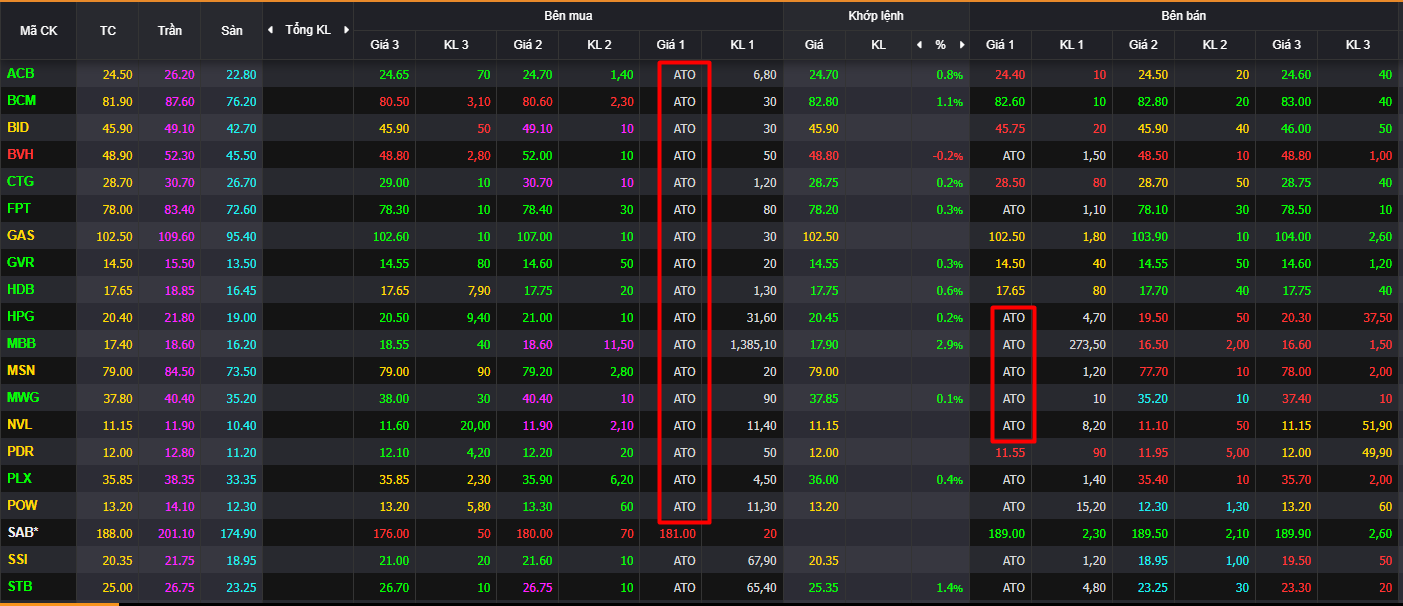Open the ACB stock symbol
1403x606 pixels.
pos(20,74)
